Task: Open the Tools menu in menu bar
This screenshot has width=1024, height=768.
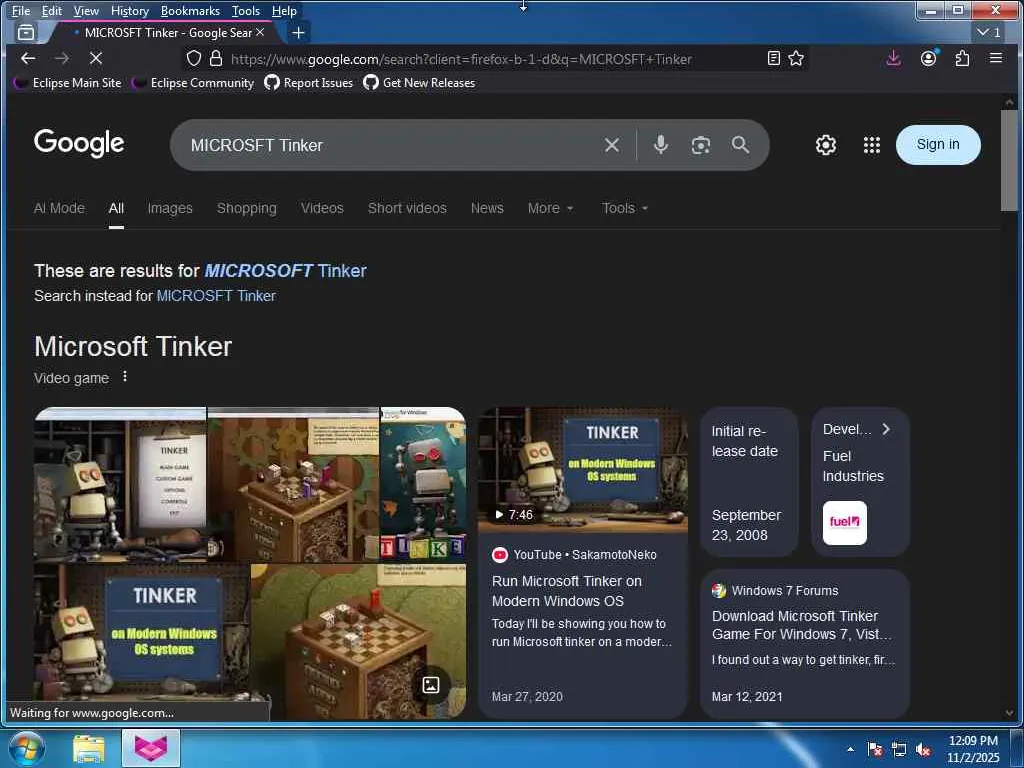Action: pyautogui.click(x=246, y=10)
